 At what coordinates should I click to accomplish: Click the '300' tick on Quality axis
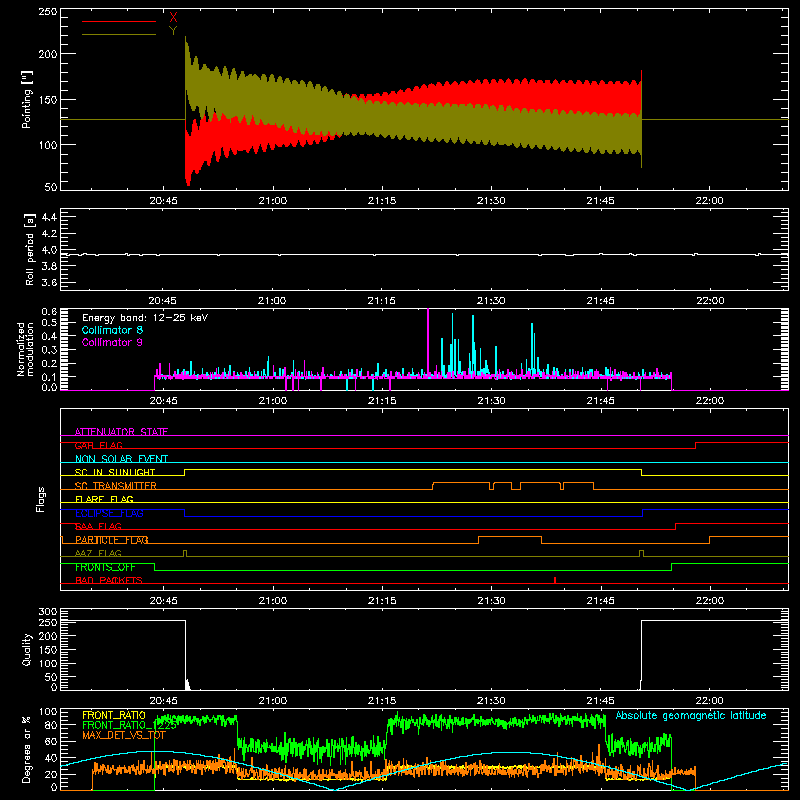[x=48, y=612]
